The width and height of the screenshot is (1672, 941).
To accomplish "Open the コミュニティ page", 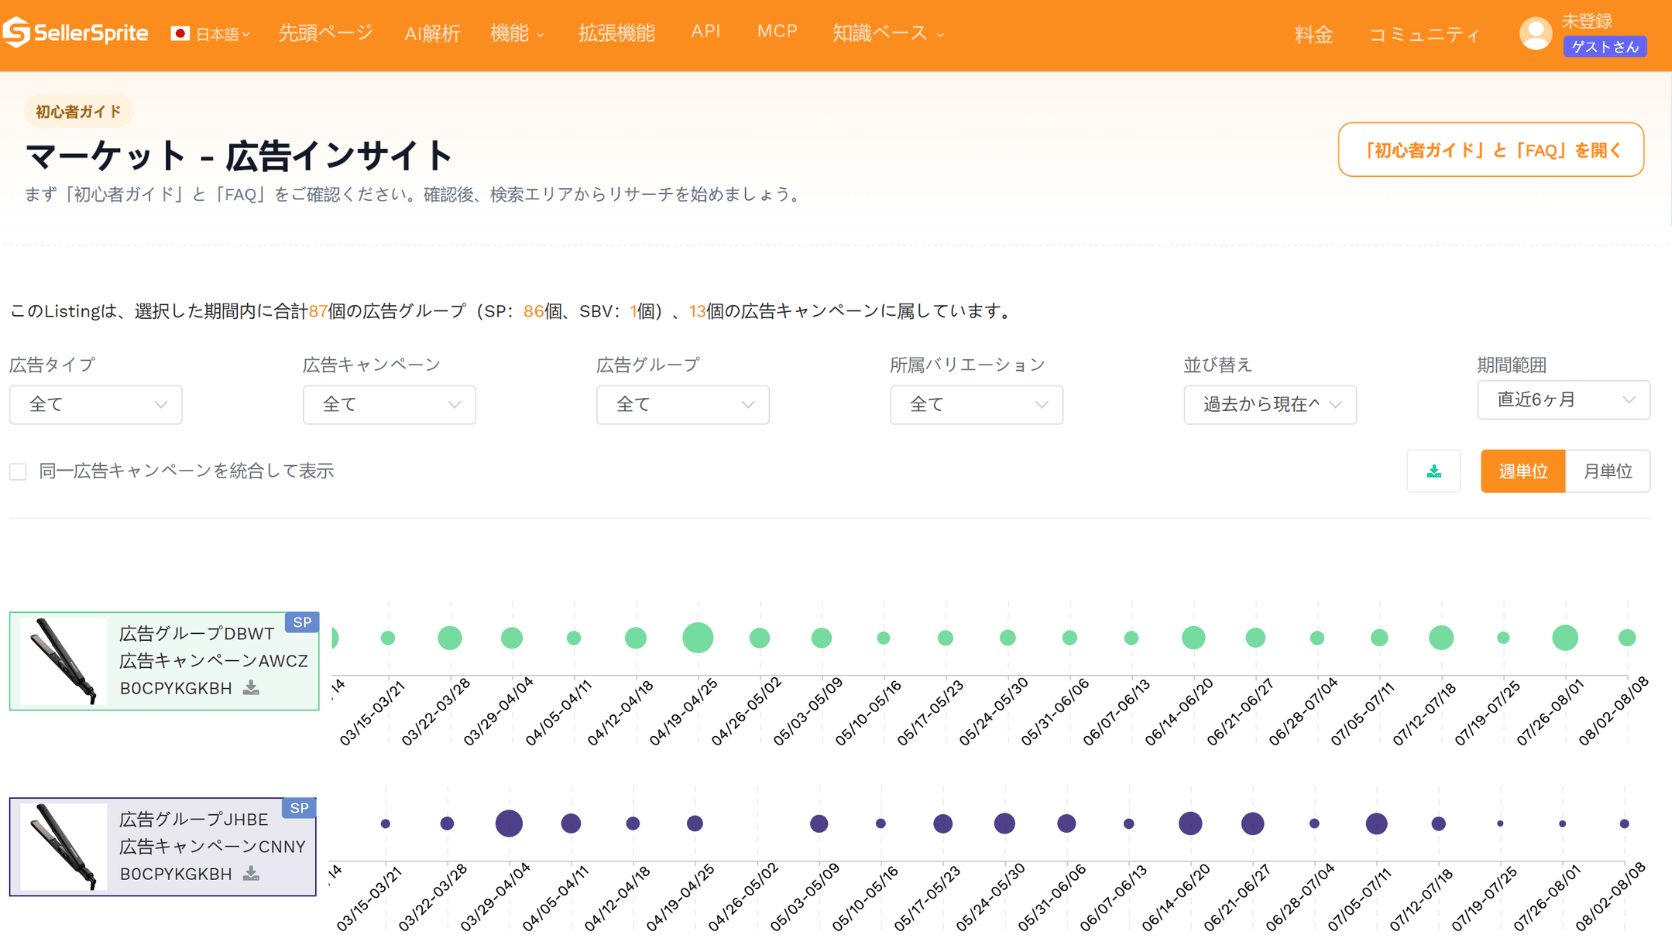I will 1424,35.
